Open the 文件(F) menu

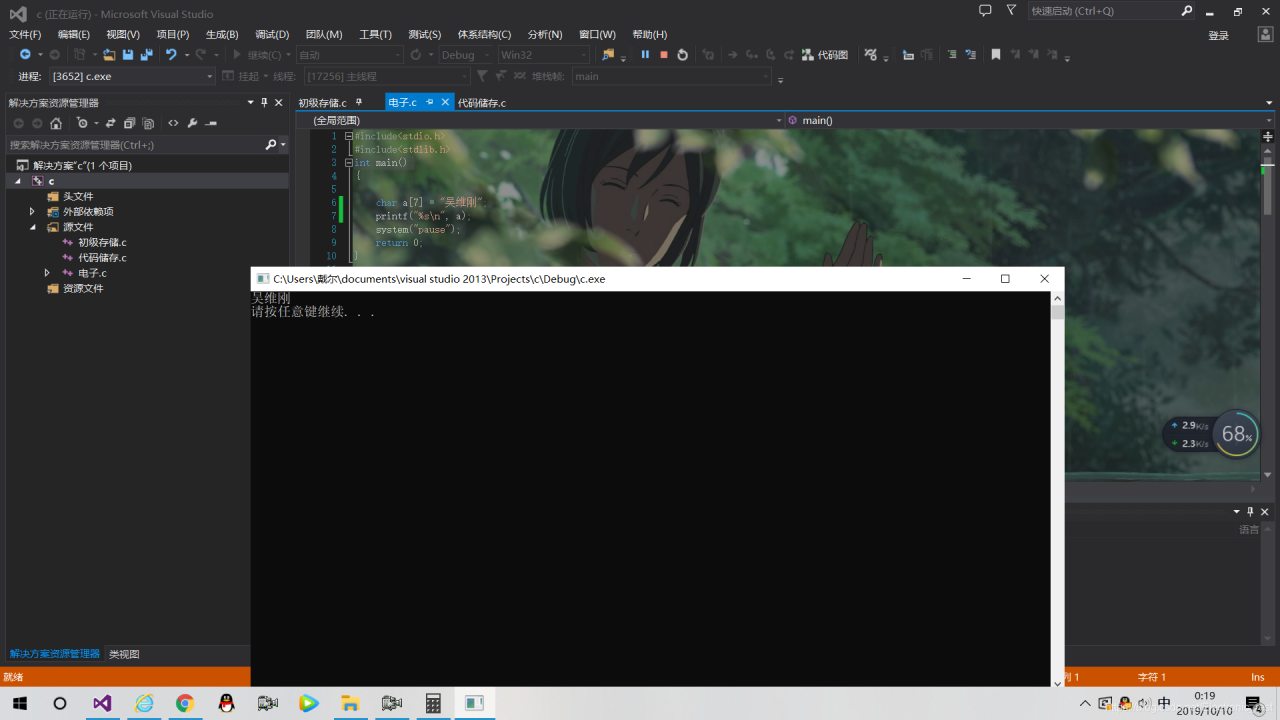25,34
